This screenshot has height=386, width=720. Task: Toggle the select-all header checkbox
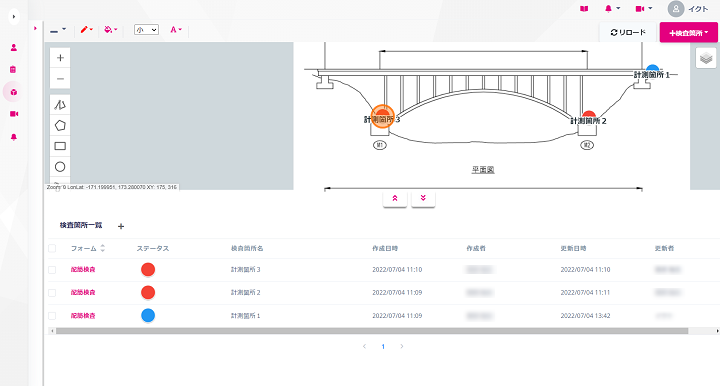(x=52, y=248)
